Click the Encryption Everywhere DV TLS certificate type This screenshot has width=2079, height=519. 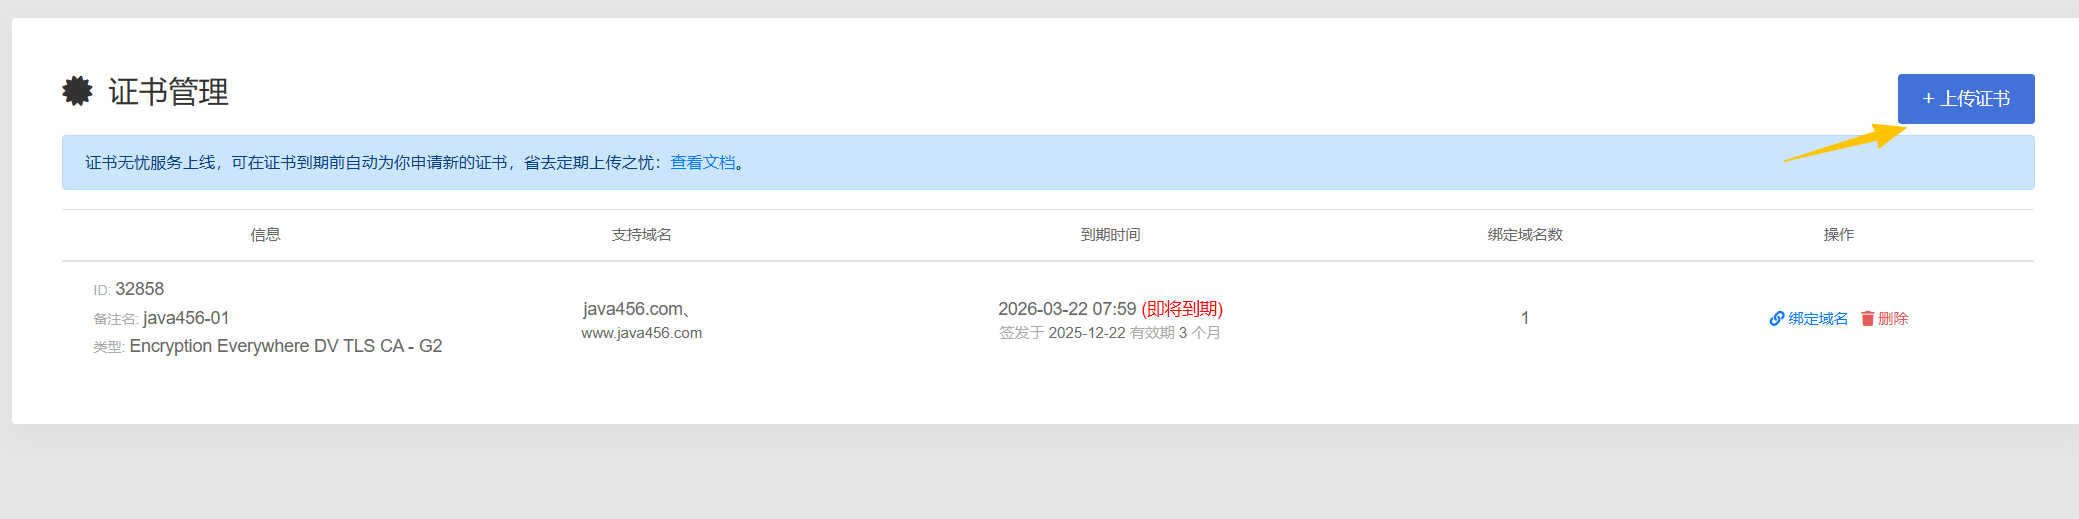[286, 346]
